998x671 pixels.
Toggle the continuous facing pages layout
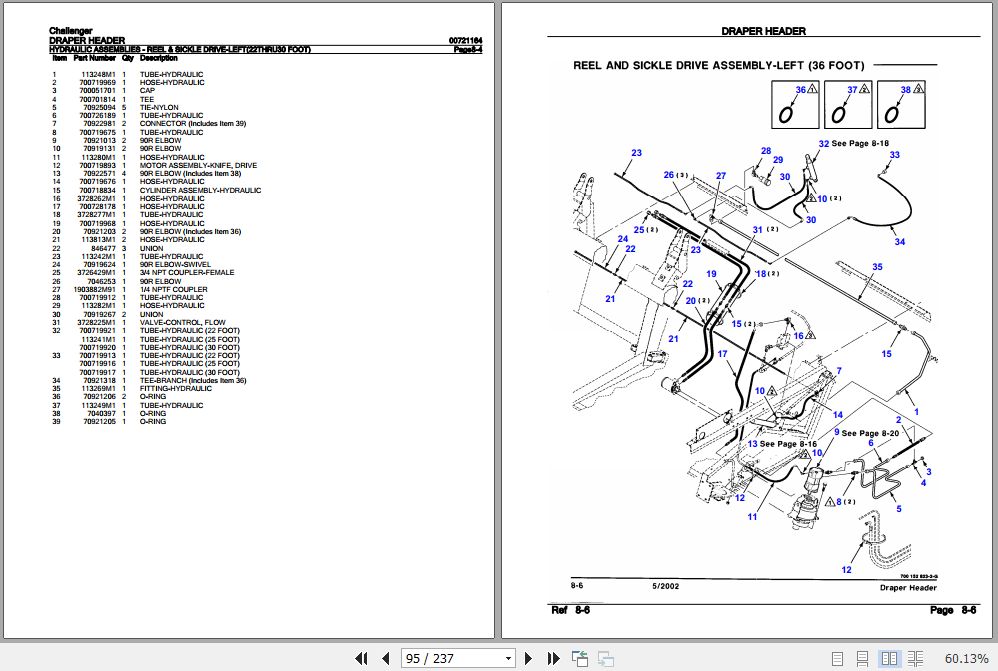[914, 659]
